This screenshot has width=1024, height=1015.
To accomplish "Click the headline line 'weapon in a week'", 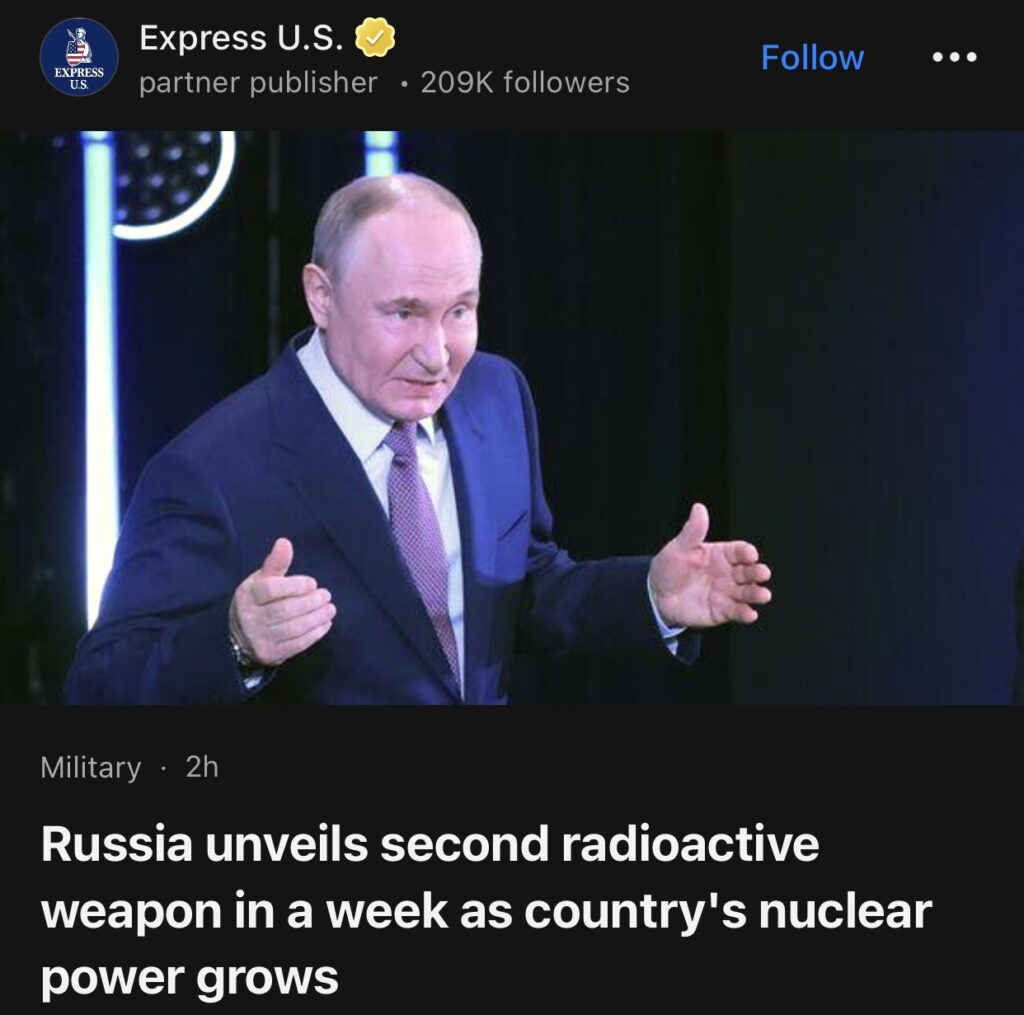I will tap(244, 912).
